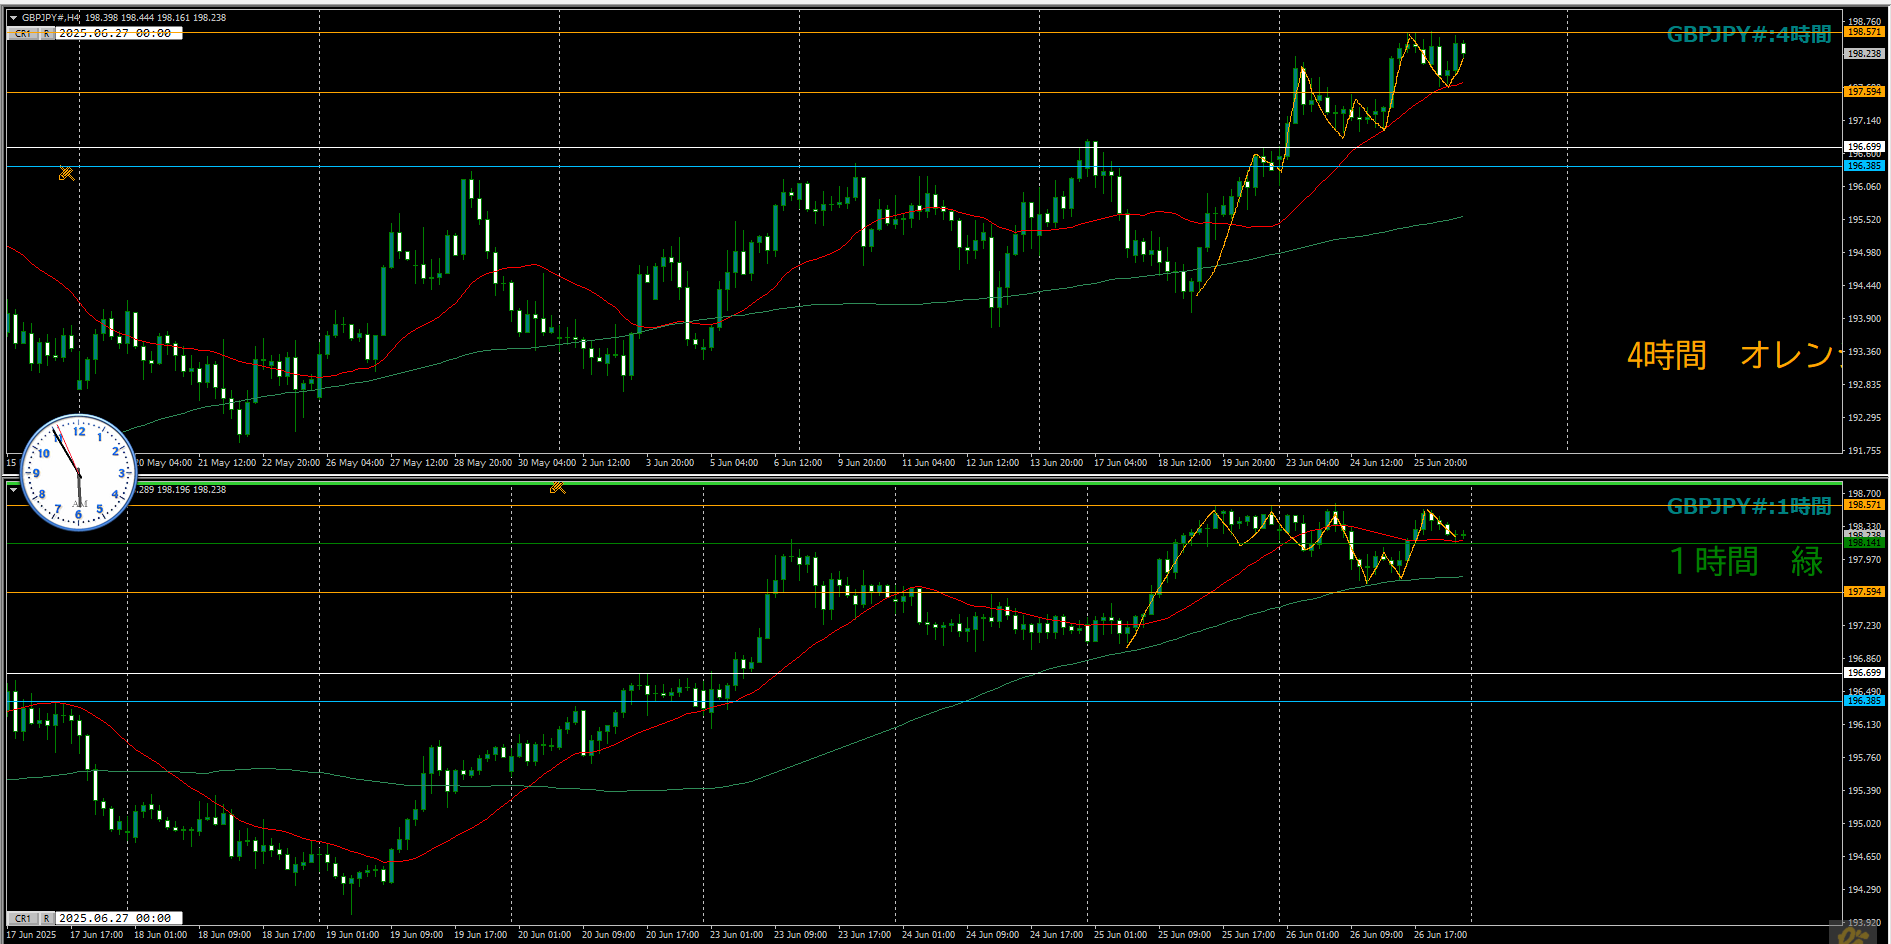
Task: Select the pencil marker in the H4 chart
Action: point(66,174)
